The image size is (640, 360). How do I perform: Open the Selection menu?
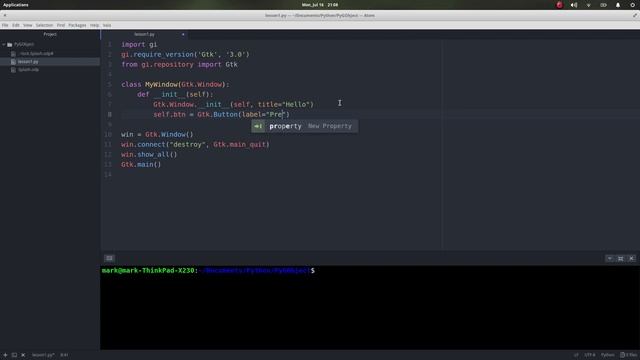[x=44, y=25]
